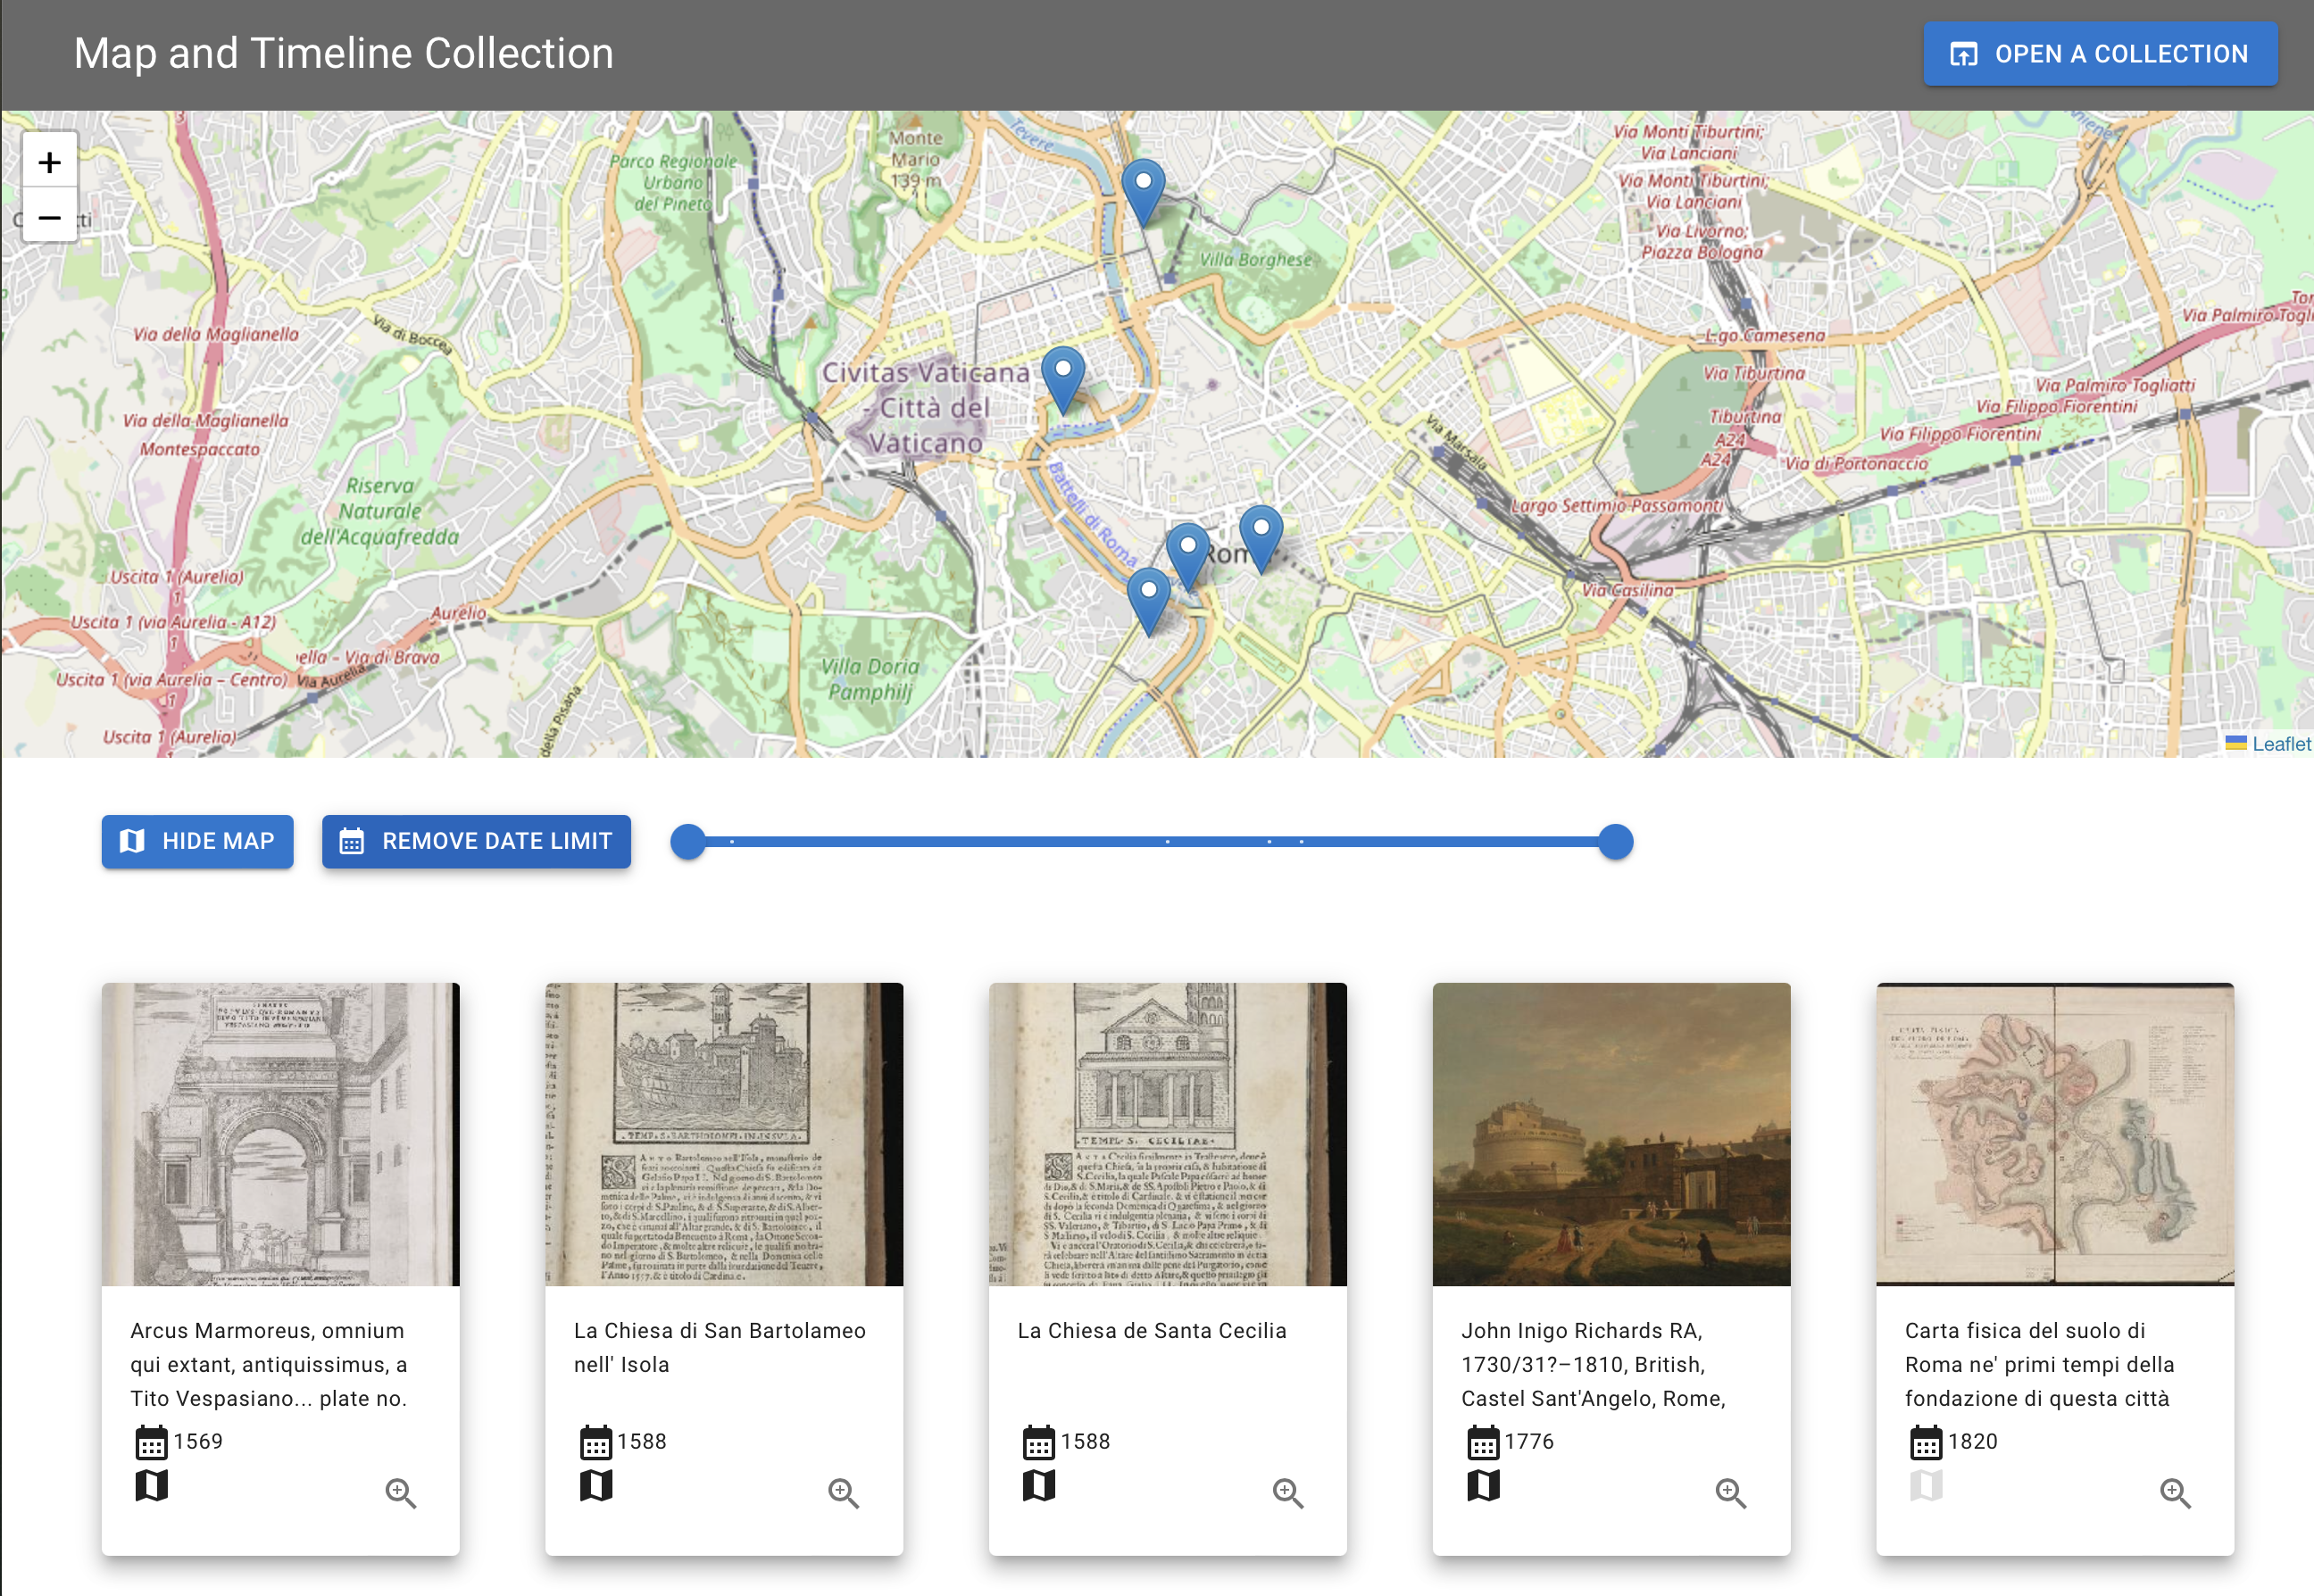Remove the date limit filter
Screen dimensions: 2314x1596
pyautogui.click(x=476, y=841)
